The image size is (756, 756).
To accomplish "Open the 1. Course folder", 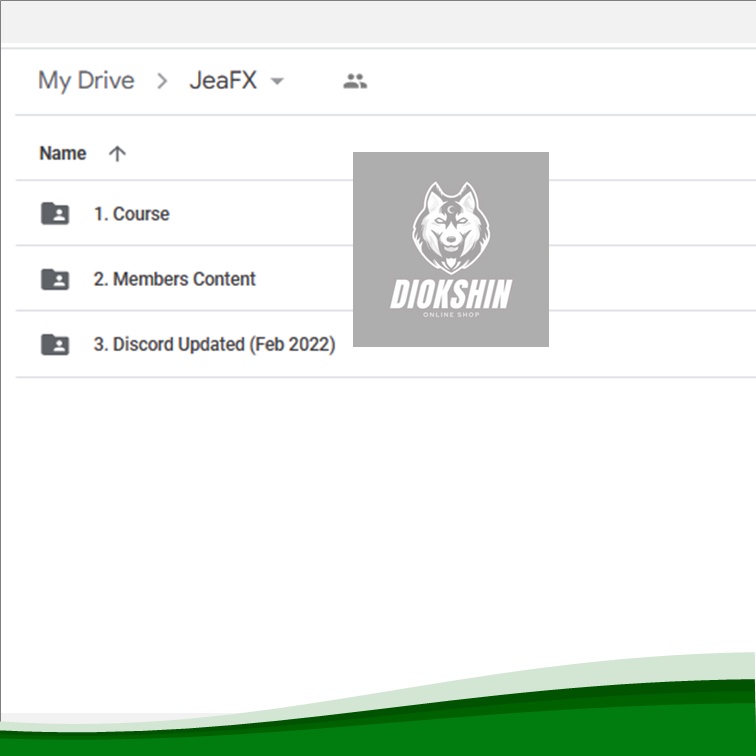I will 132,214.
